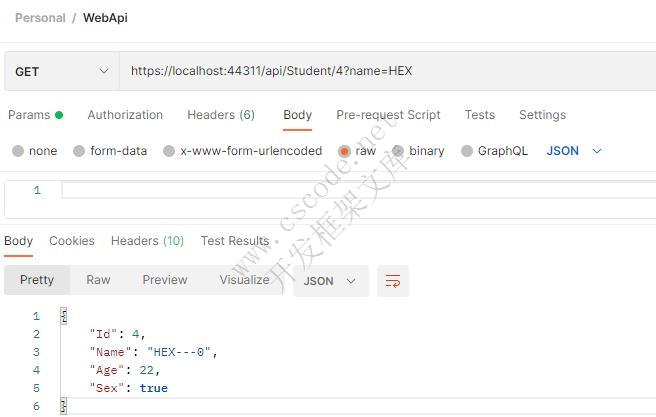The width and height of the screenshot is (656, 417).
Task: Open the Params request tab
Action: [x=35, y=115]
